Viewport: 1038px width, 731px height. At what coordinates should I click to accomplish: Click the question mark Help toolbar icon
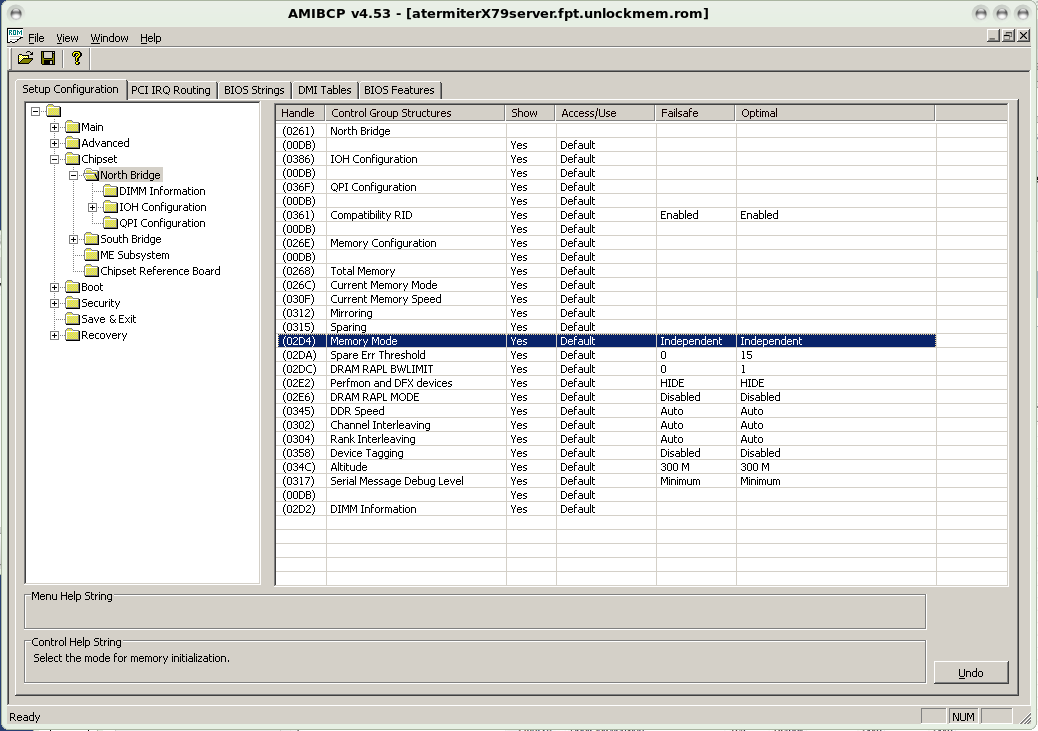click(77, 58)
